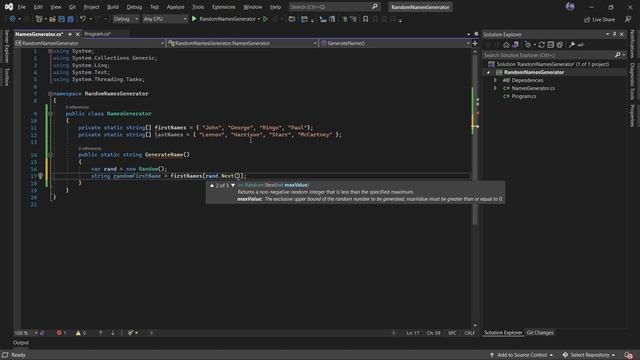Collapse the NamesGenerator class block
Viewport: 640px width, 360px height.
pyautogui.click(x=51, y=113)
